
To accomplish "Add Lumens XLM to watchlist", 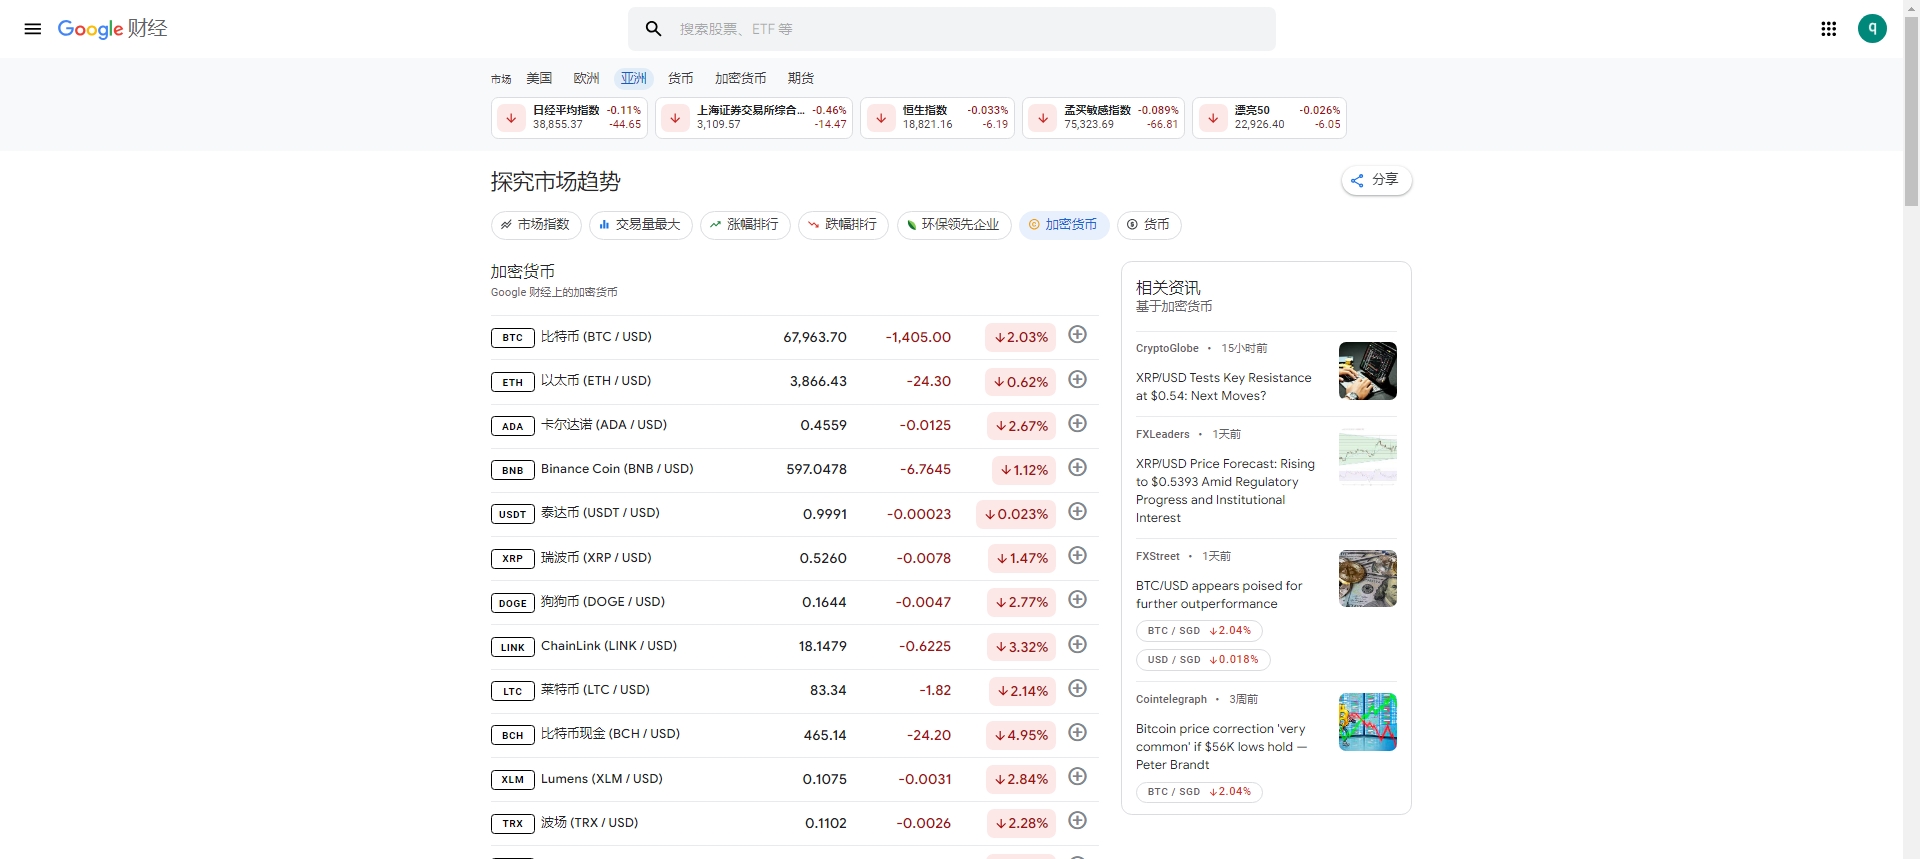I will (1077, 776).
